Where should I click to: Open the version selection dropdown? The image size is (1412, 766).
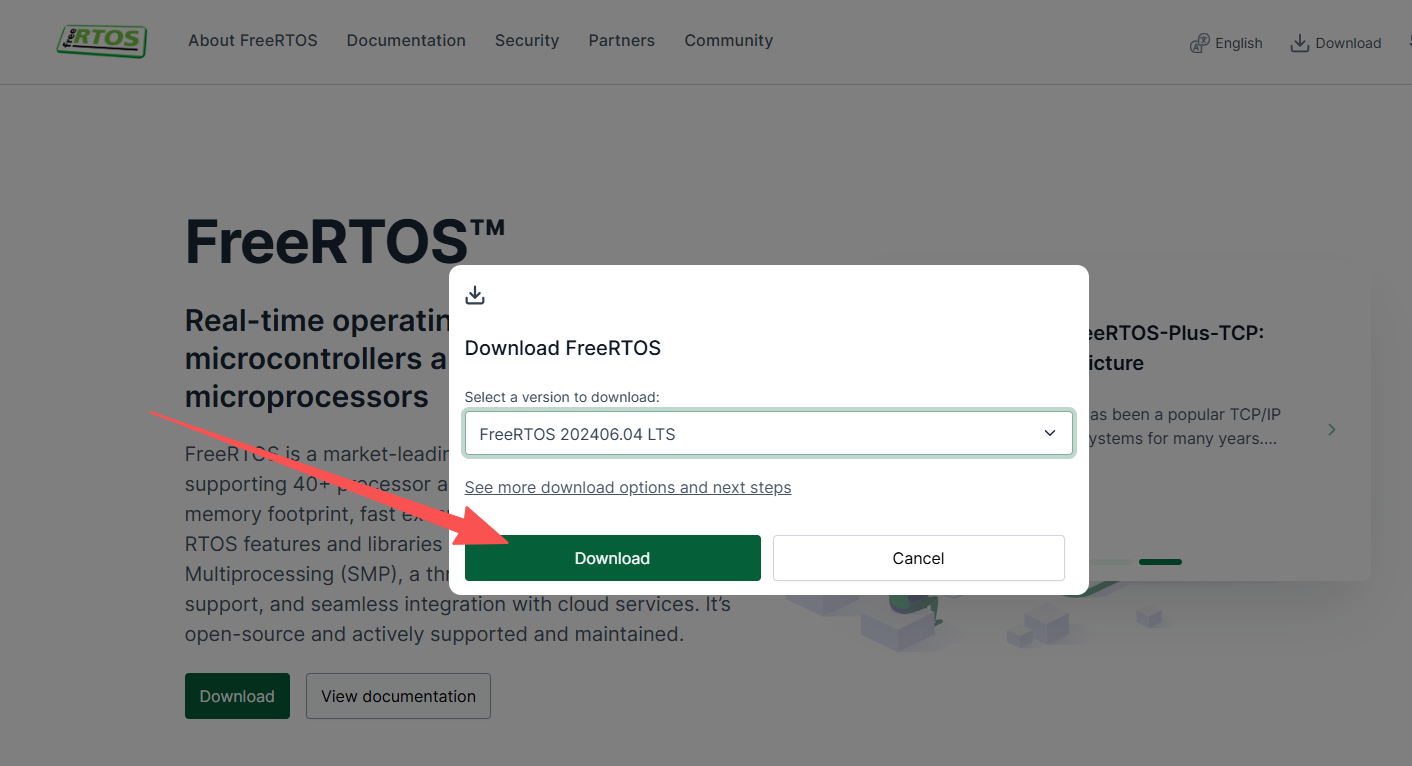click(769, 433)
